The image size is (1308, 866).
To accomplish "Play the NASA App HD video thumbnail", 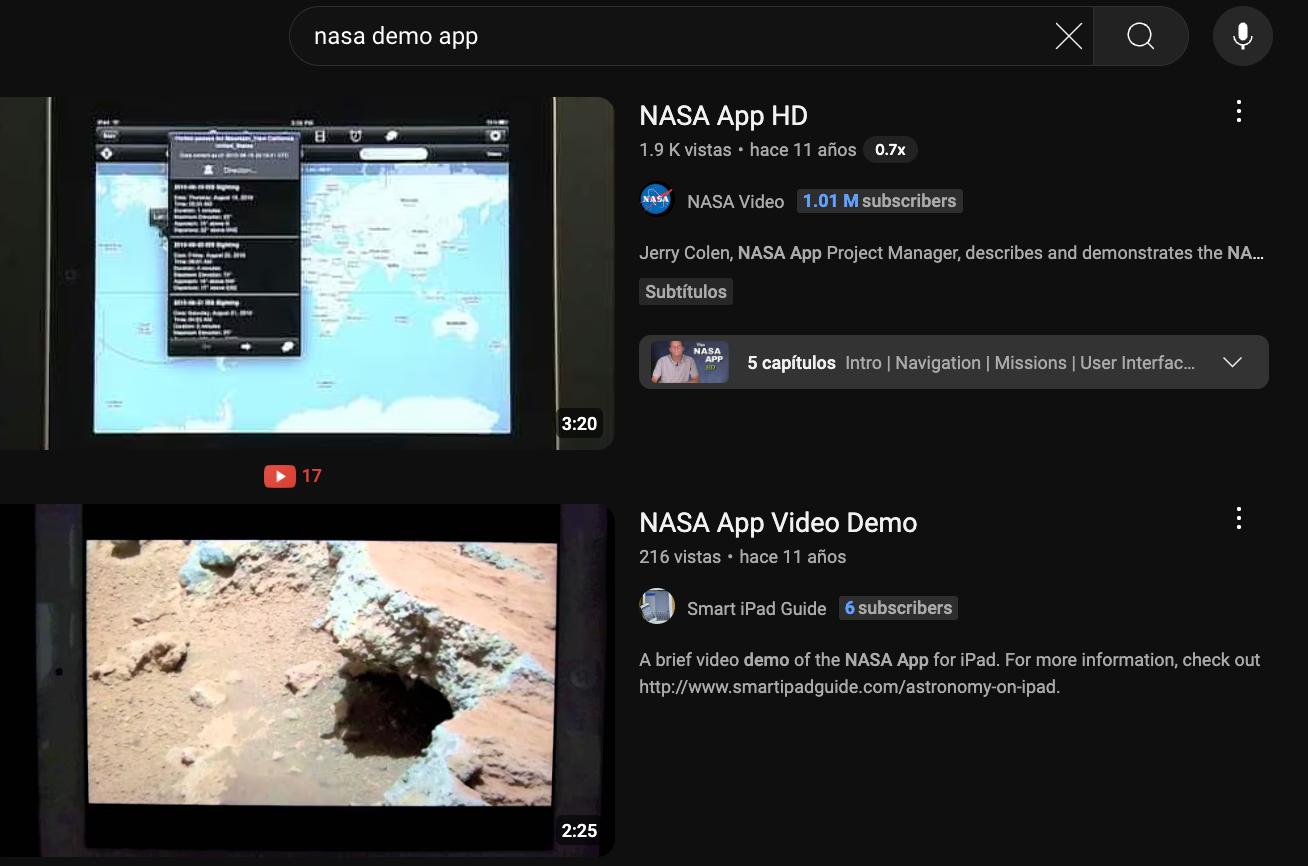I will coord(305,273).
